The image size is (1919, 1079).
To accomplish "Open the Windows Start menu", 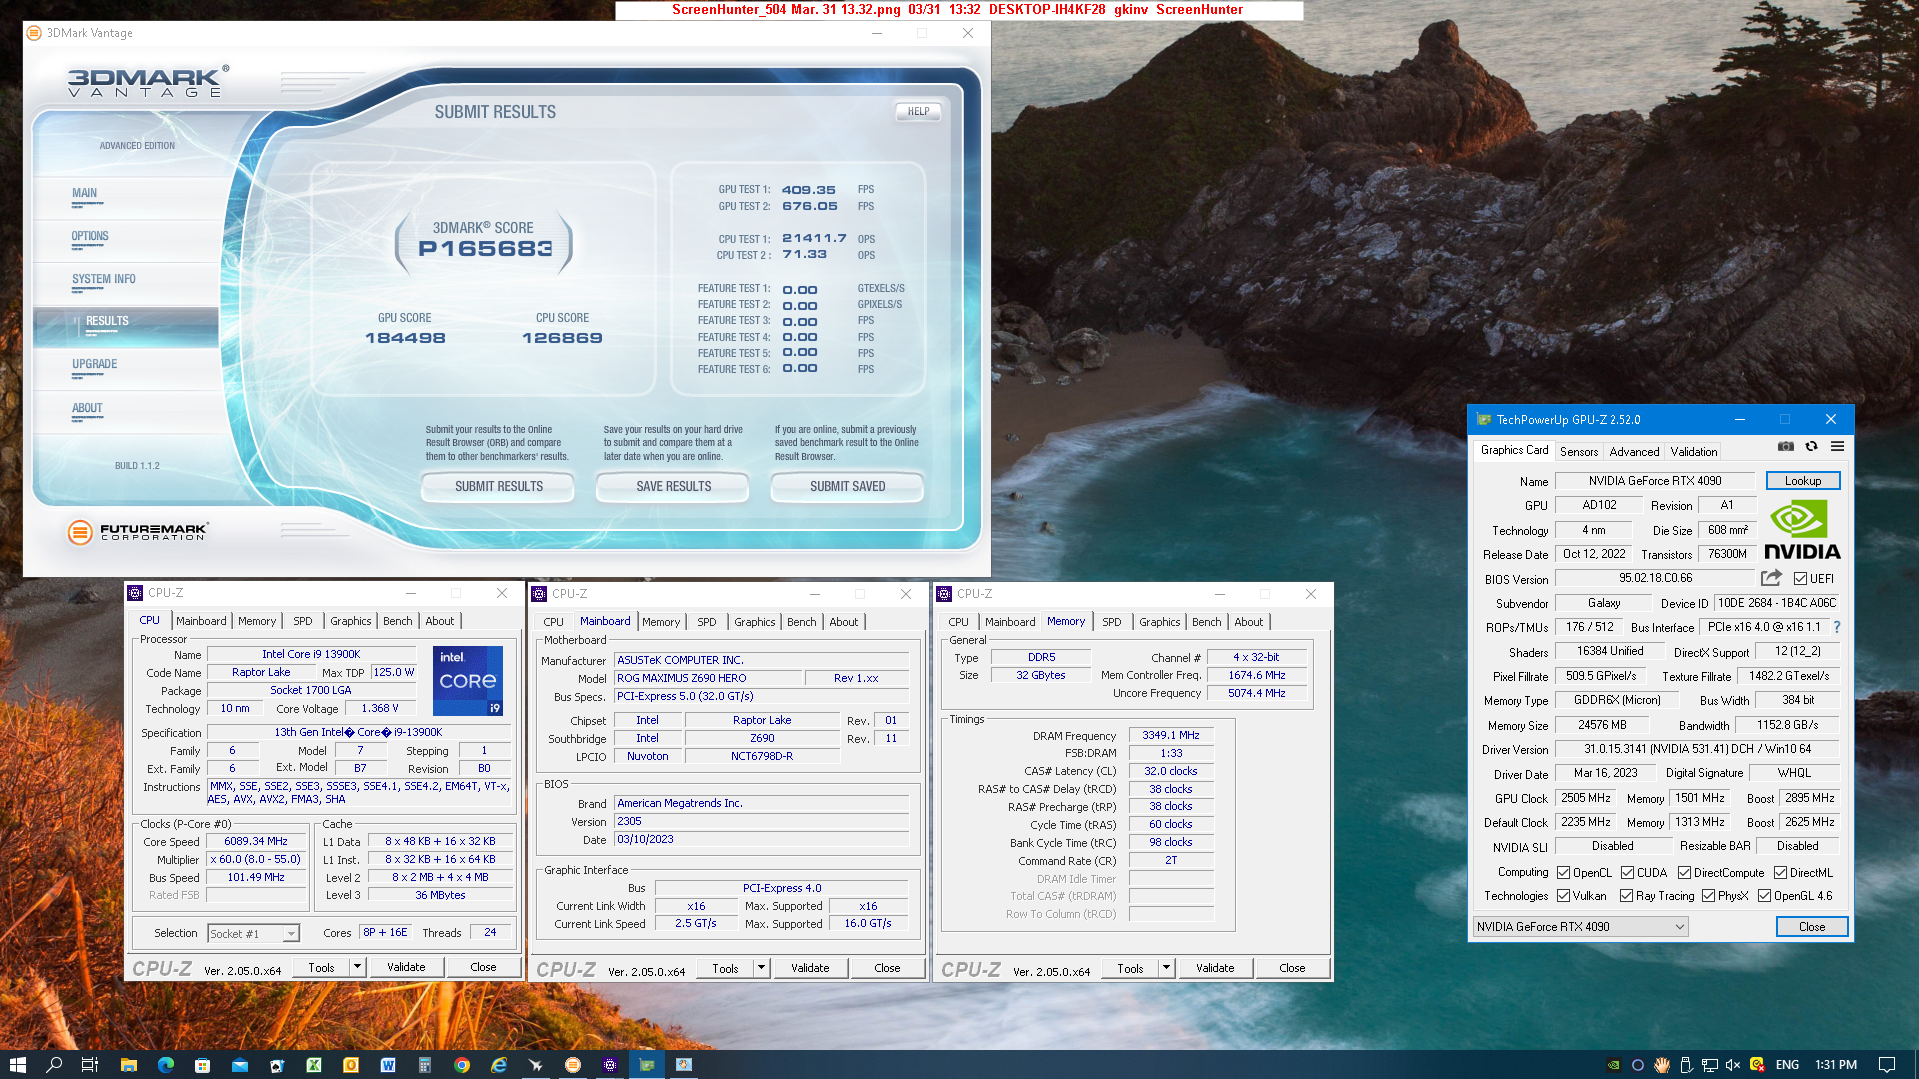I will pyautogui.click(x=17, y=1065).
